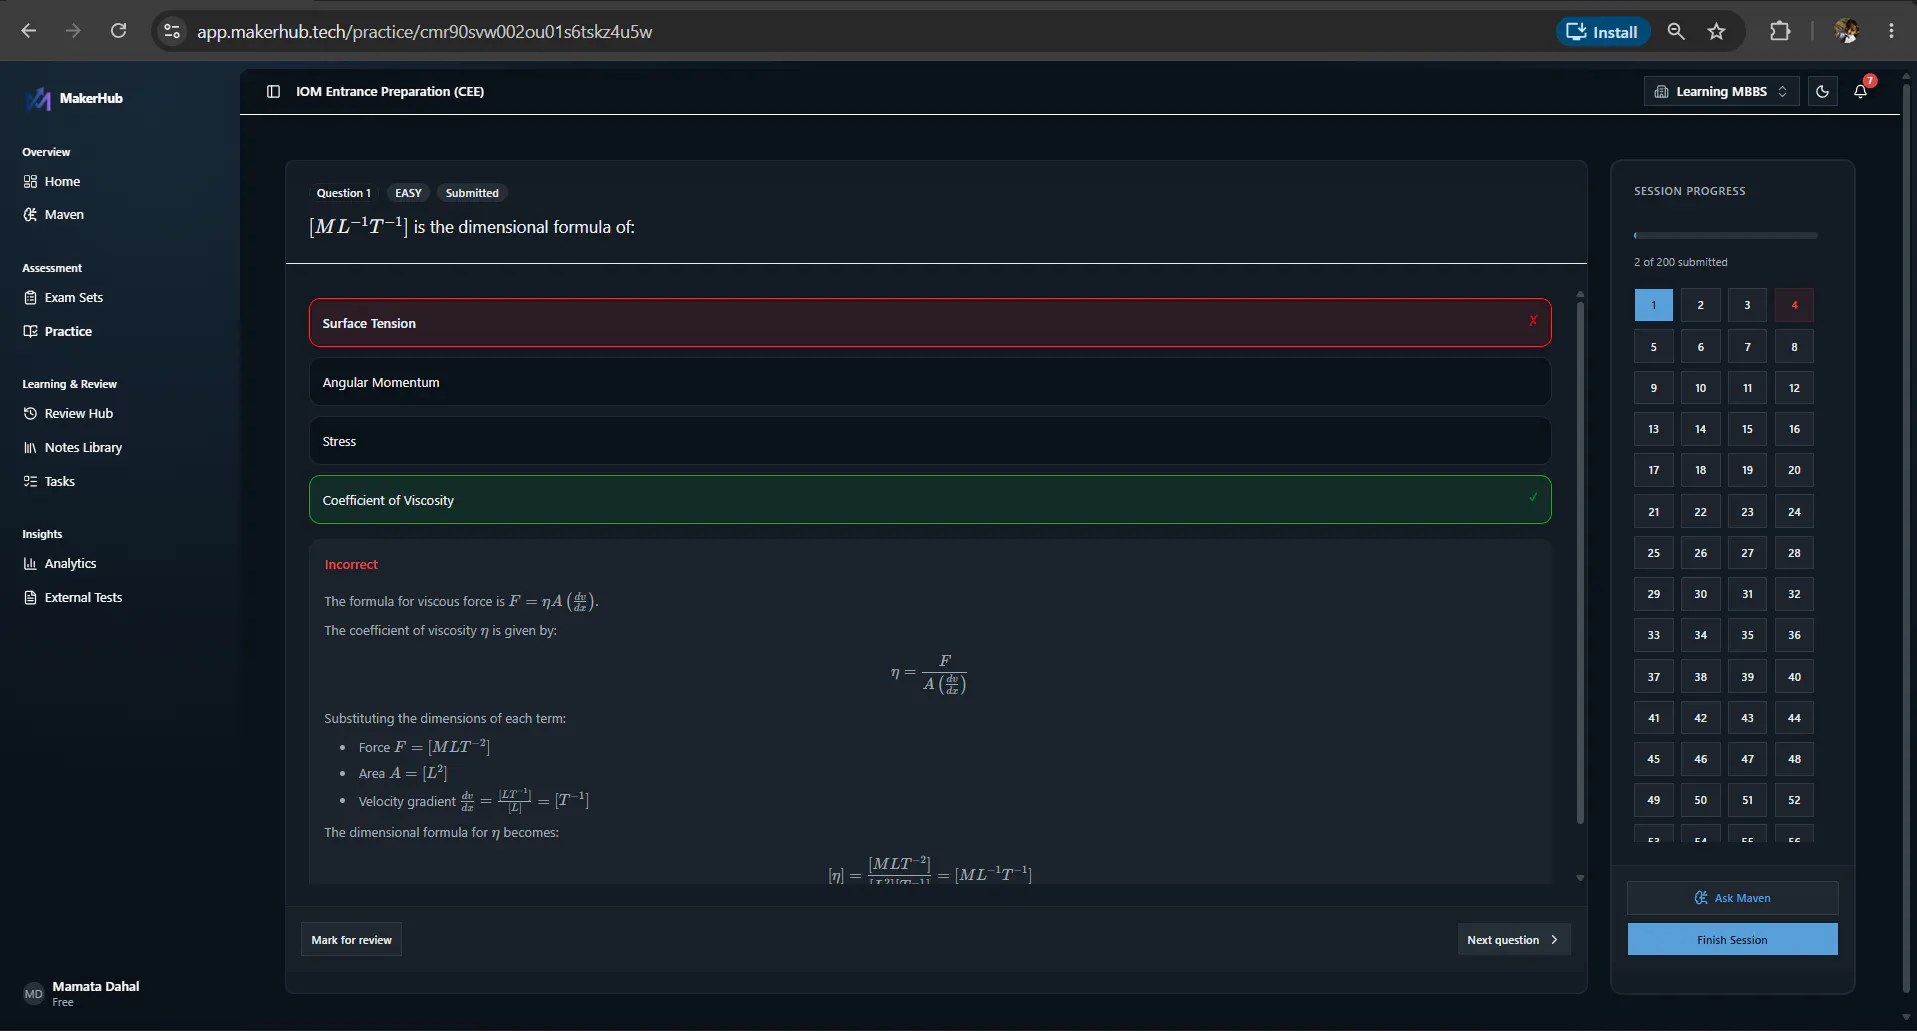This screenshot has width=1917, height=1031.
Task: Open Chrome three-dot menu
Action: pos(1891,31)
